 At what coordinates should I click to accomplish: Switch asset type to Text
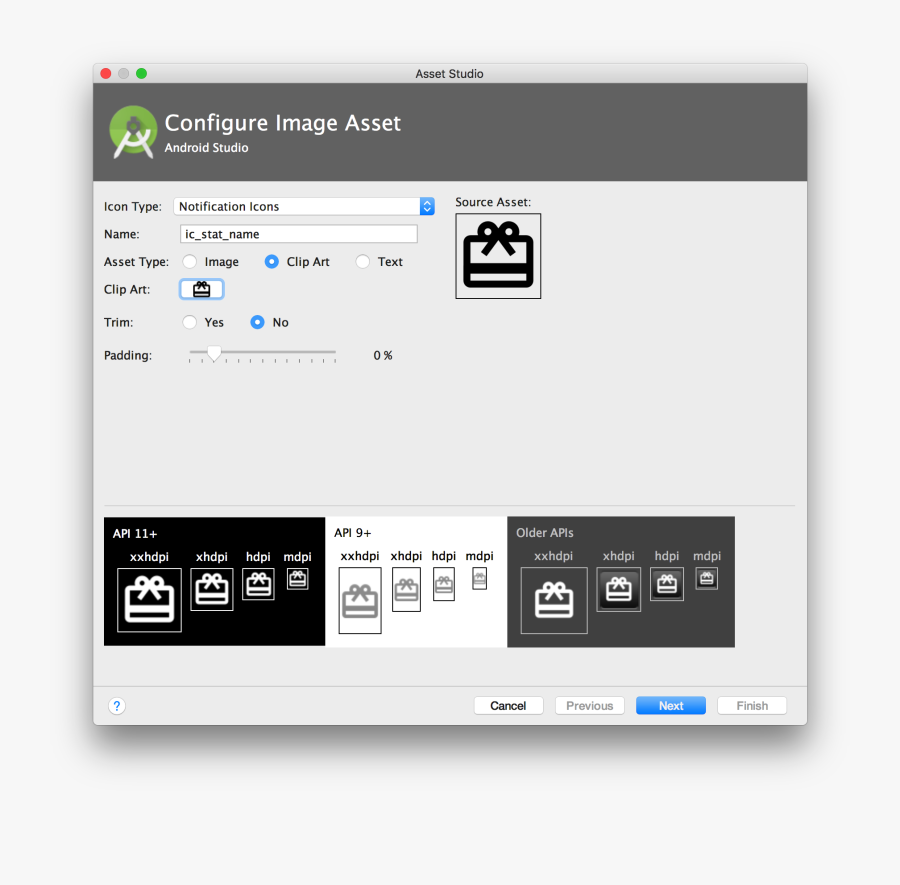362,261
